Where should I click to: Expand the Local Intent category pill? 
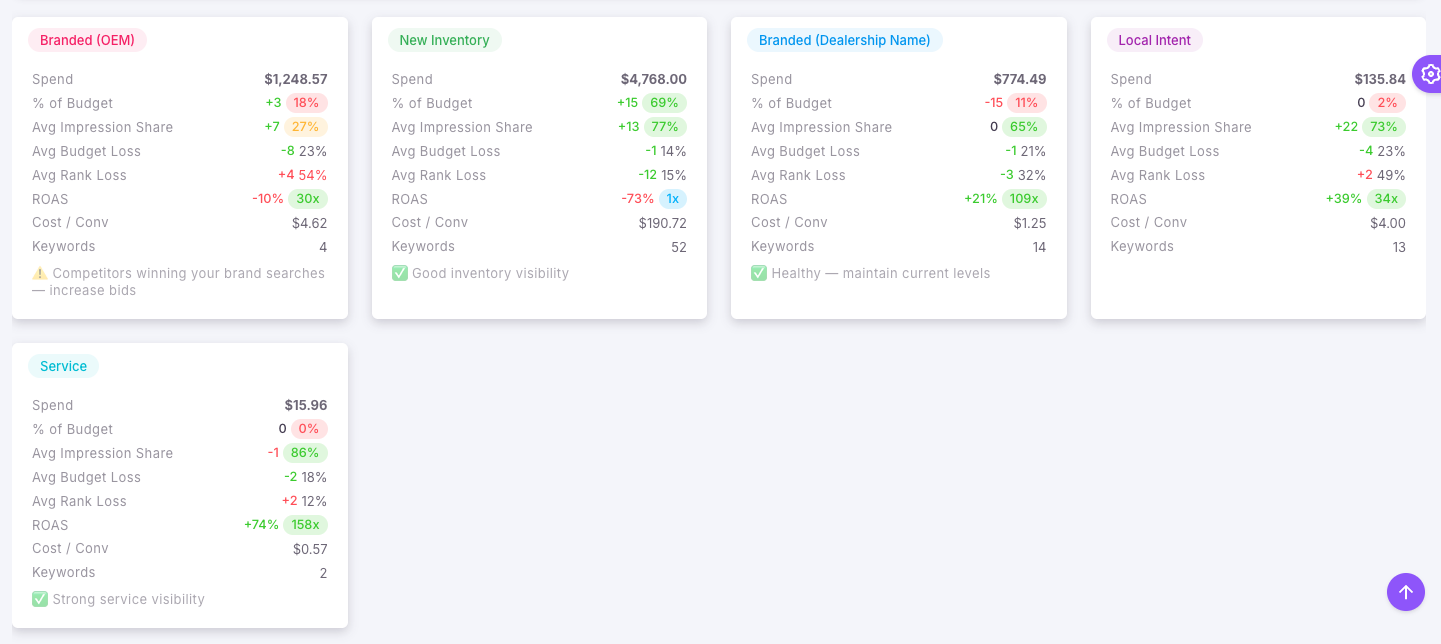[x=1155, y=40]
